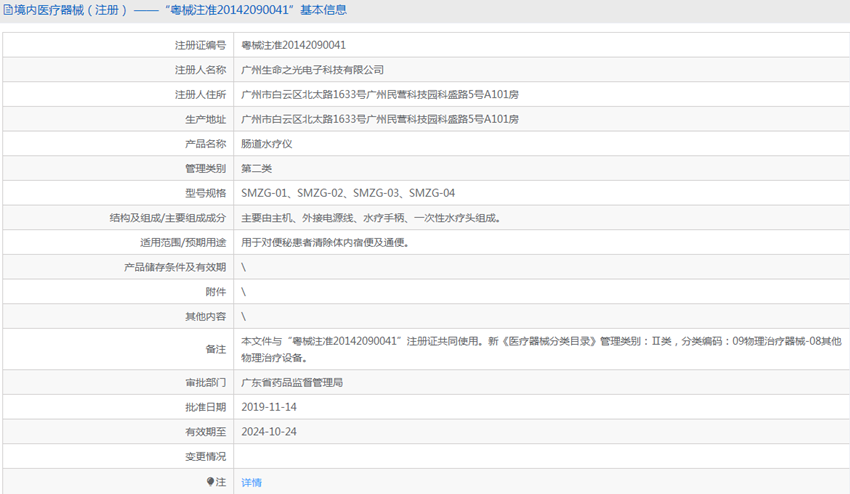
Task: Click the pin icon beside the 注 label
Action: coord(210,482)
